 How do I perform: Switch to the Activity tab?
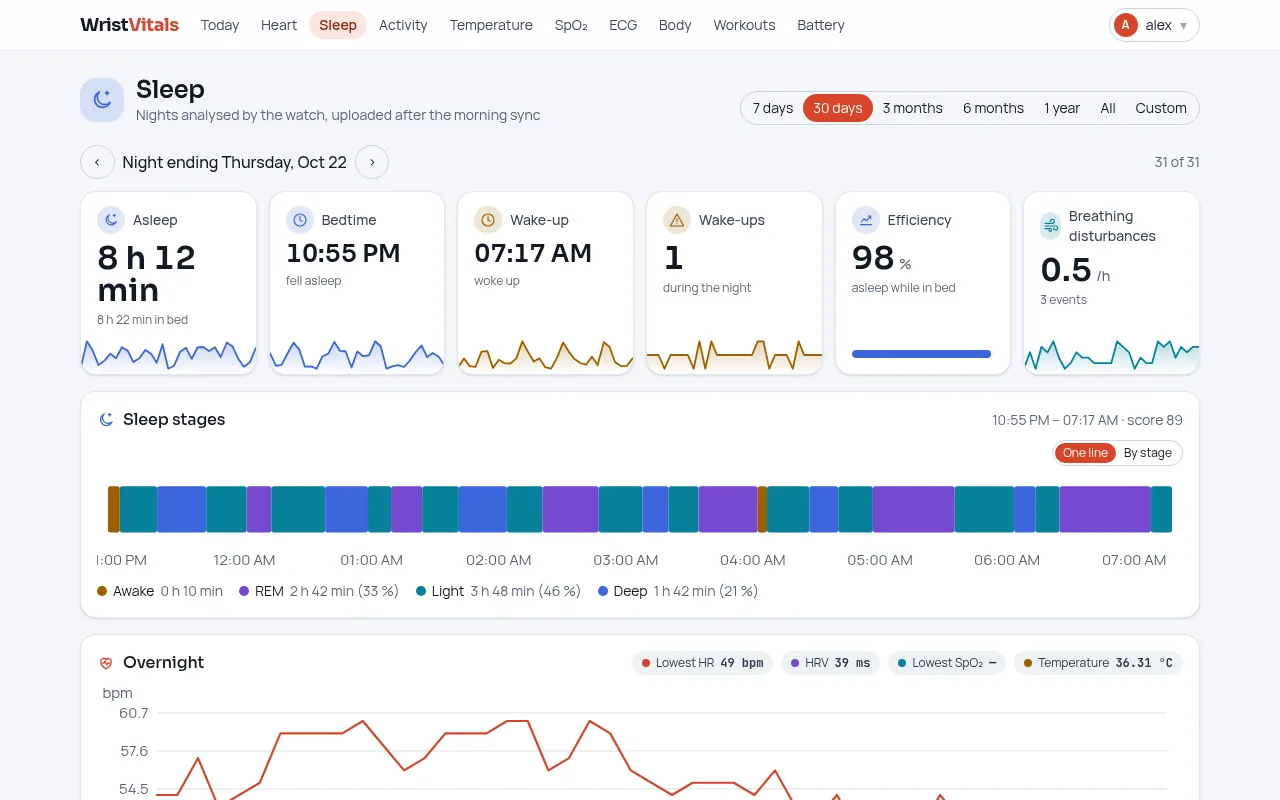(x=403, y=25)
